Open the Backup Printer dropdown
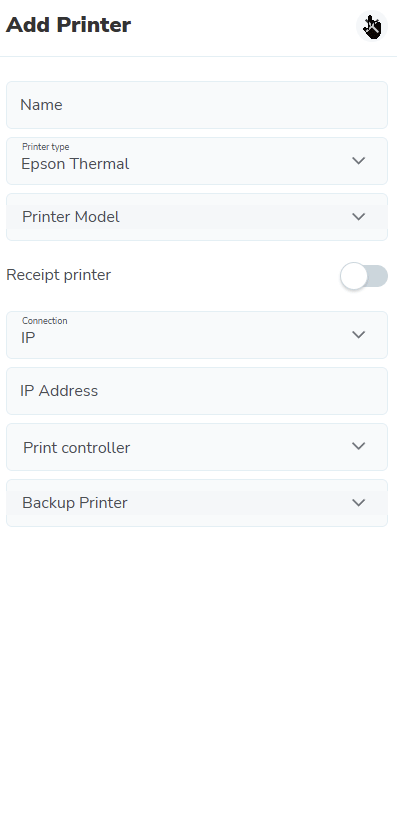The image size is (397, 833). click(x=197, y=503)
